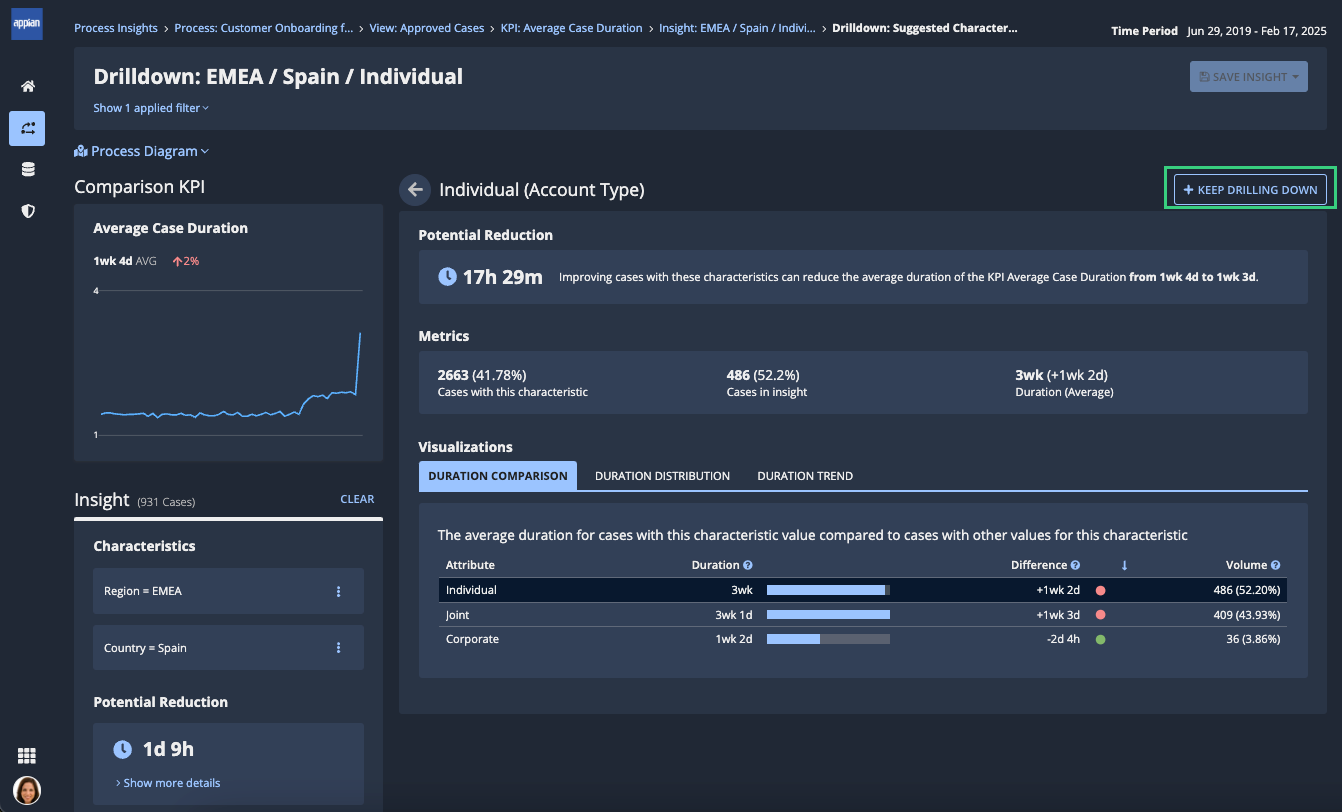Click the clock icon beside 1d 9h
1342x812 pixels.
[x=122, y=749]
